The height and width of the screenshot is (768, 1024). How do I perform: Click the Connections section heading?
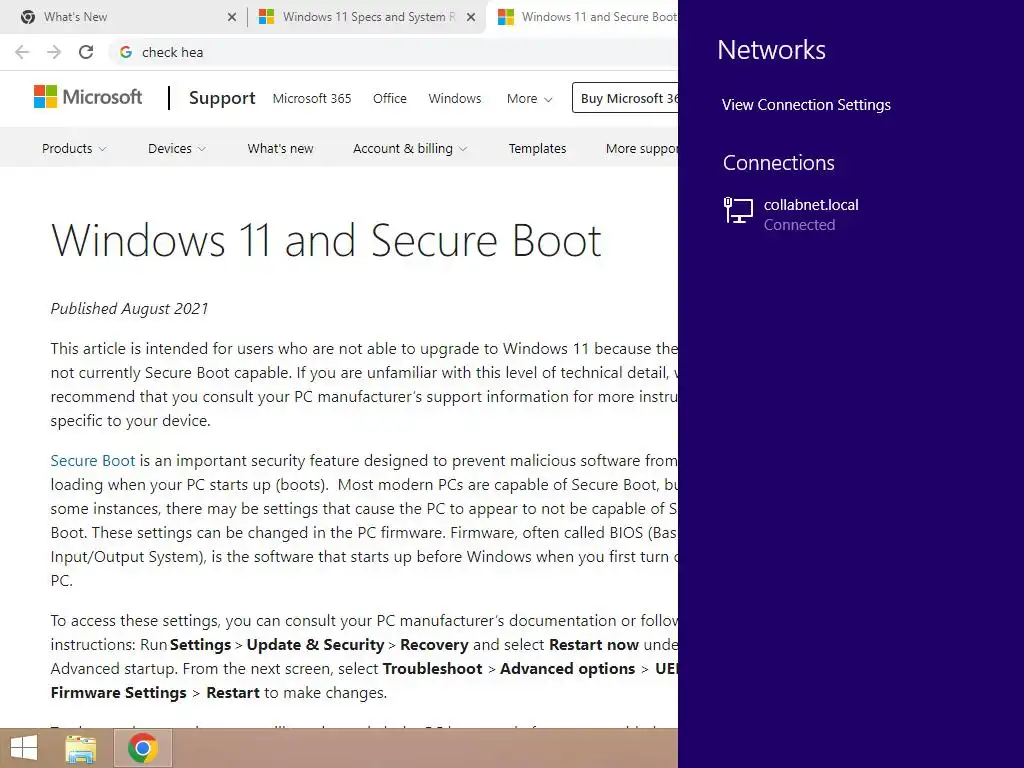pyautogui.click(x=778, y=163)
